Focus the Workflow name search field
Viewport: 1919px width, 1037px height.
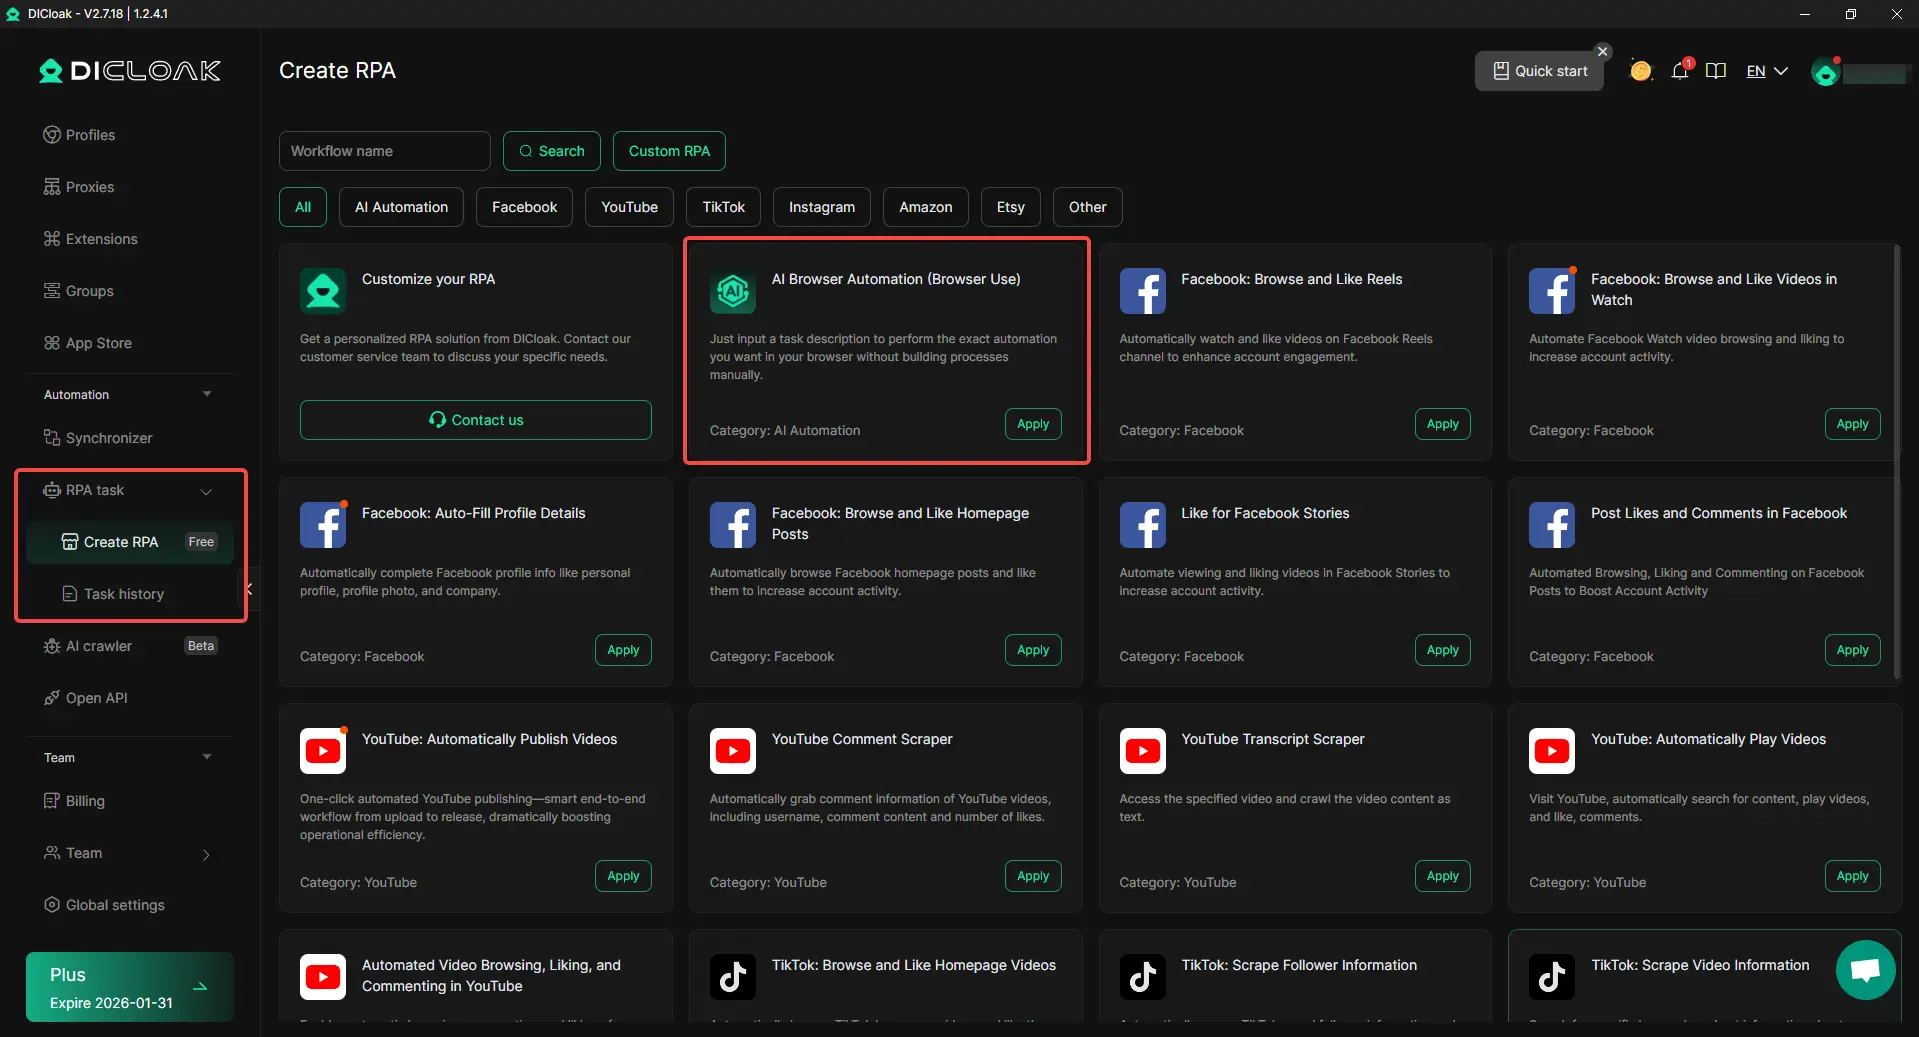click(x=384, y=151)
